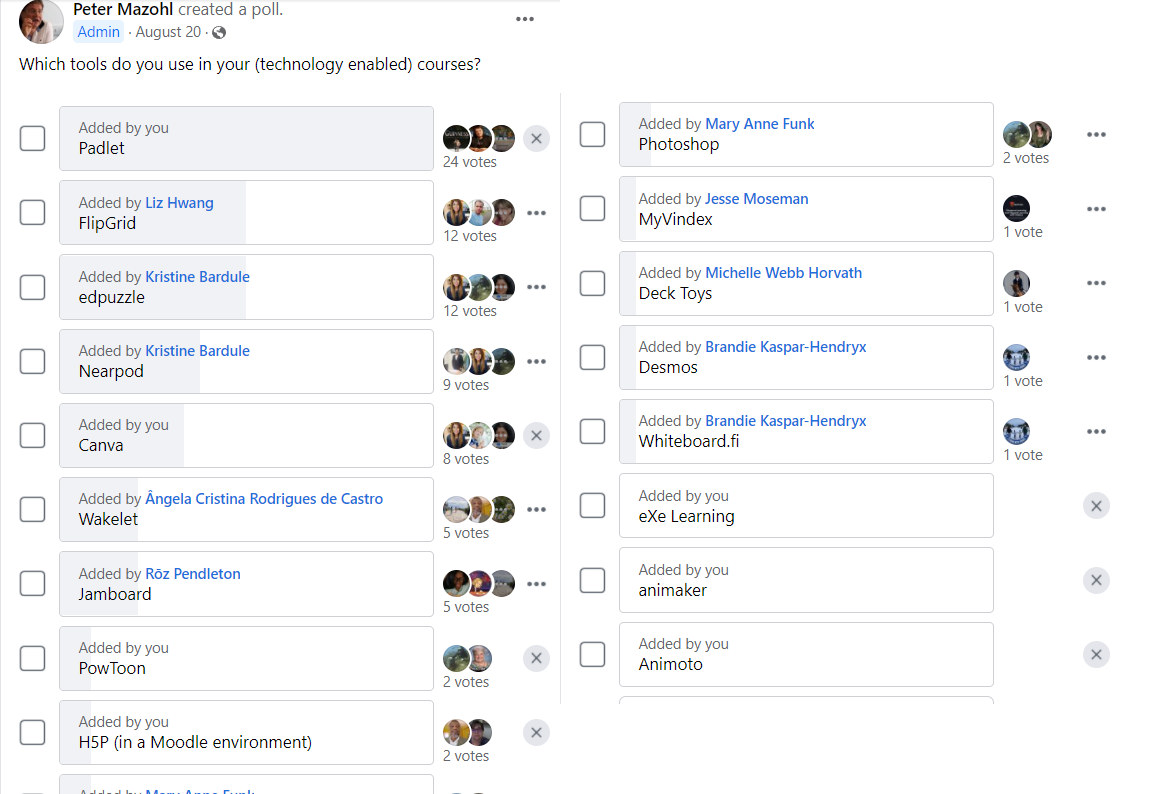The width and height of the screenshot is (1151, 794).
Task: Check the Padlet checkbox
Action: [32, 139]
